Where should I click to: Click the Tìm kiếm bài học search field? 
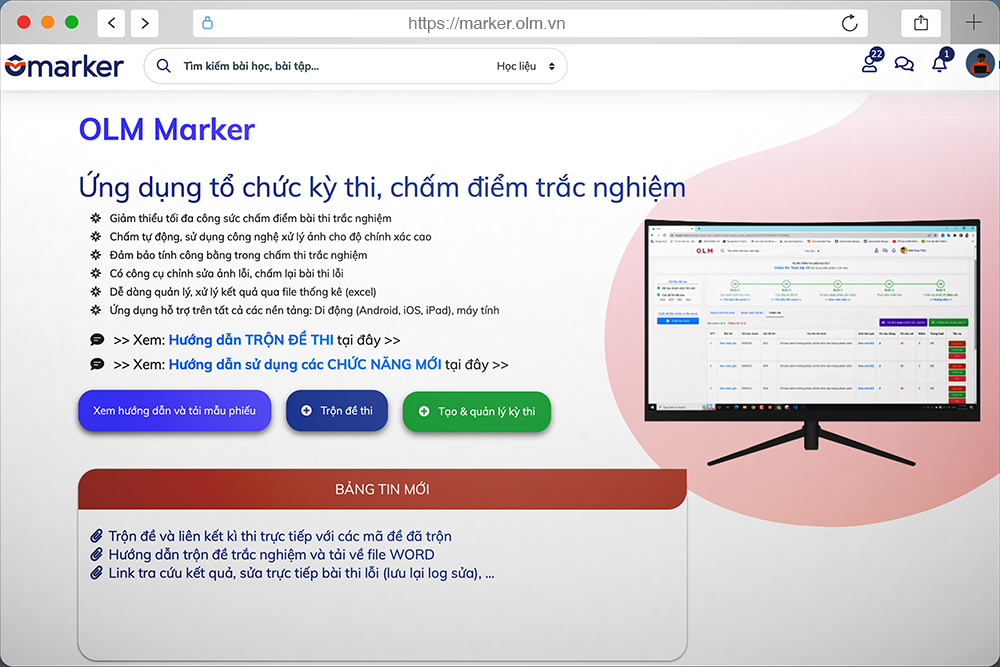pyautogui.click(x=250, y=64)
